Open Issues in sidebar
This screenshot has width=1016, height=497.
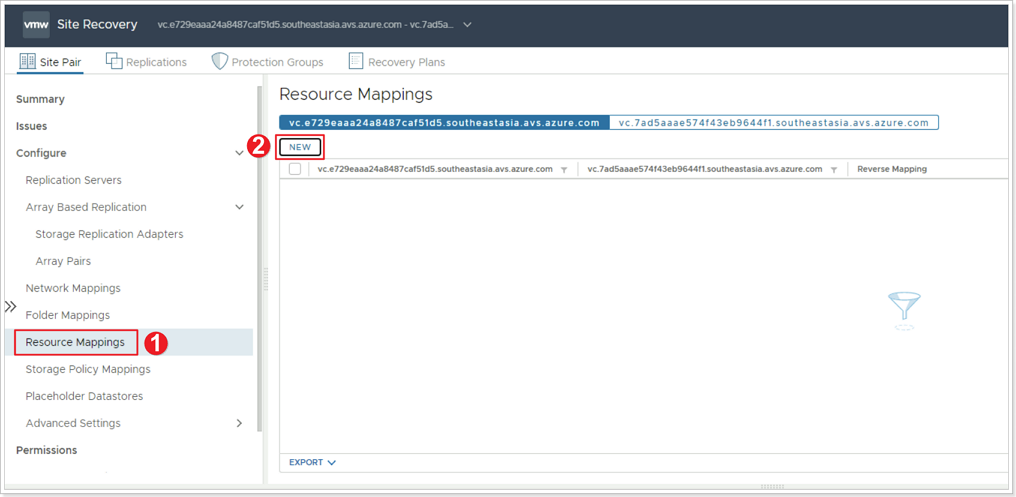32,126
